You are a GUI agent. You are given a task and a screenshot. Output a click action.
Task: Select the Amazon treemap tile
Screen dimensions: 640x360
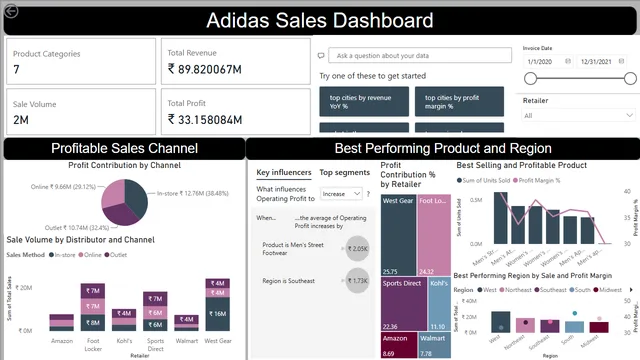[399, 344]
